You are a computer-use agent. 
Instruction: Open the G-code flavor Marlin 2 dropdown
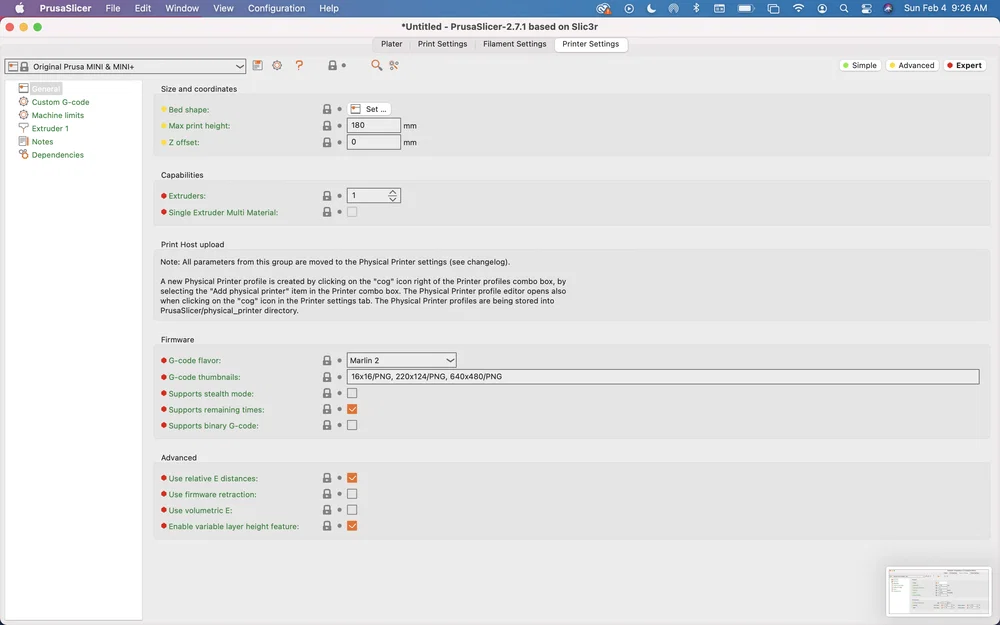click(x=401, y=360)
